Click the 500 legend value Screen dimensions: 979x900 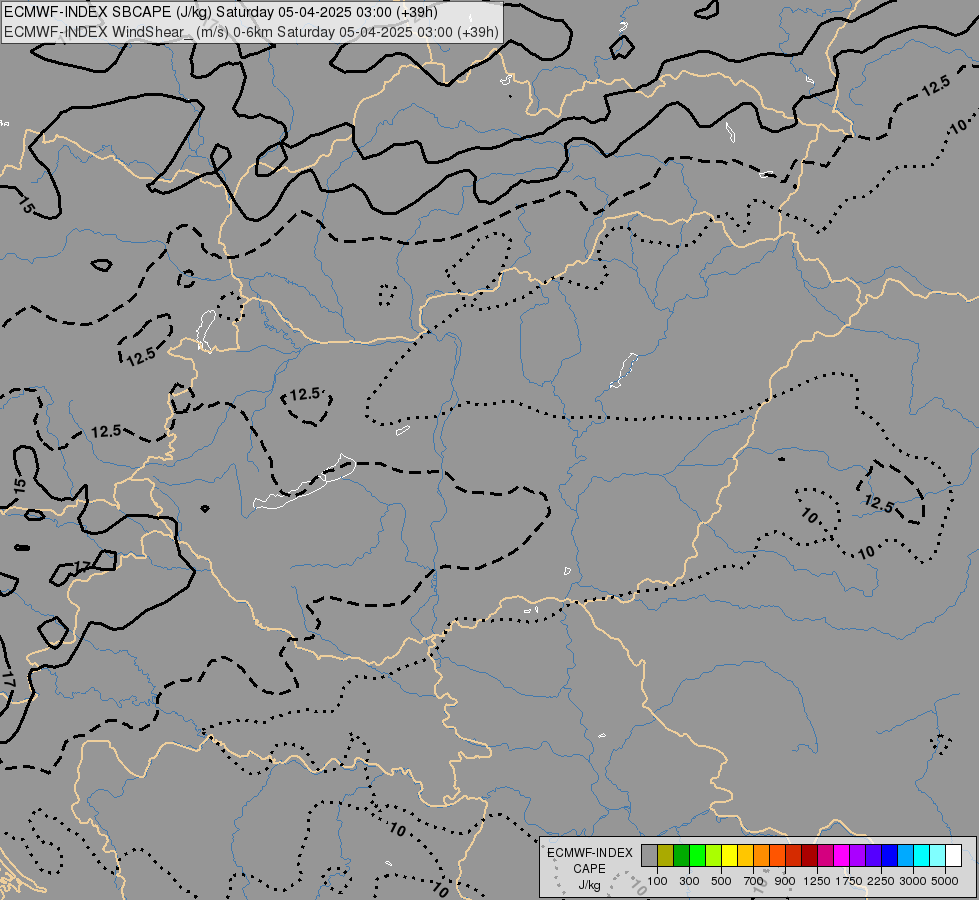pos(721,881)
